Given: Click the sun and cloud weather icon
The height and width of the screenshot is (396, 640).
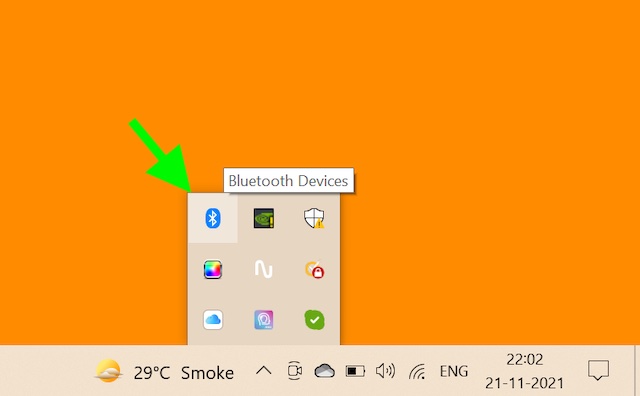Looking at the screenshot, I should 108,371.
